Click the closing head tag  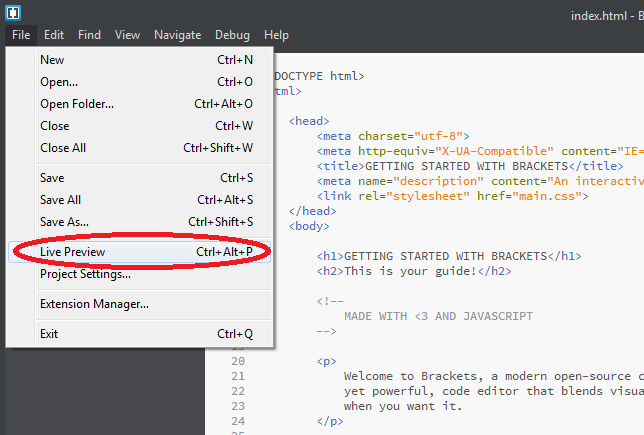point(313,211)
